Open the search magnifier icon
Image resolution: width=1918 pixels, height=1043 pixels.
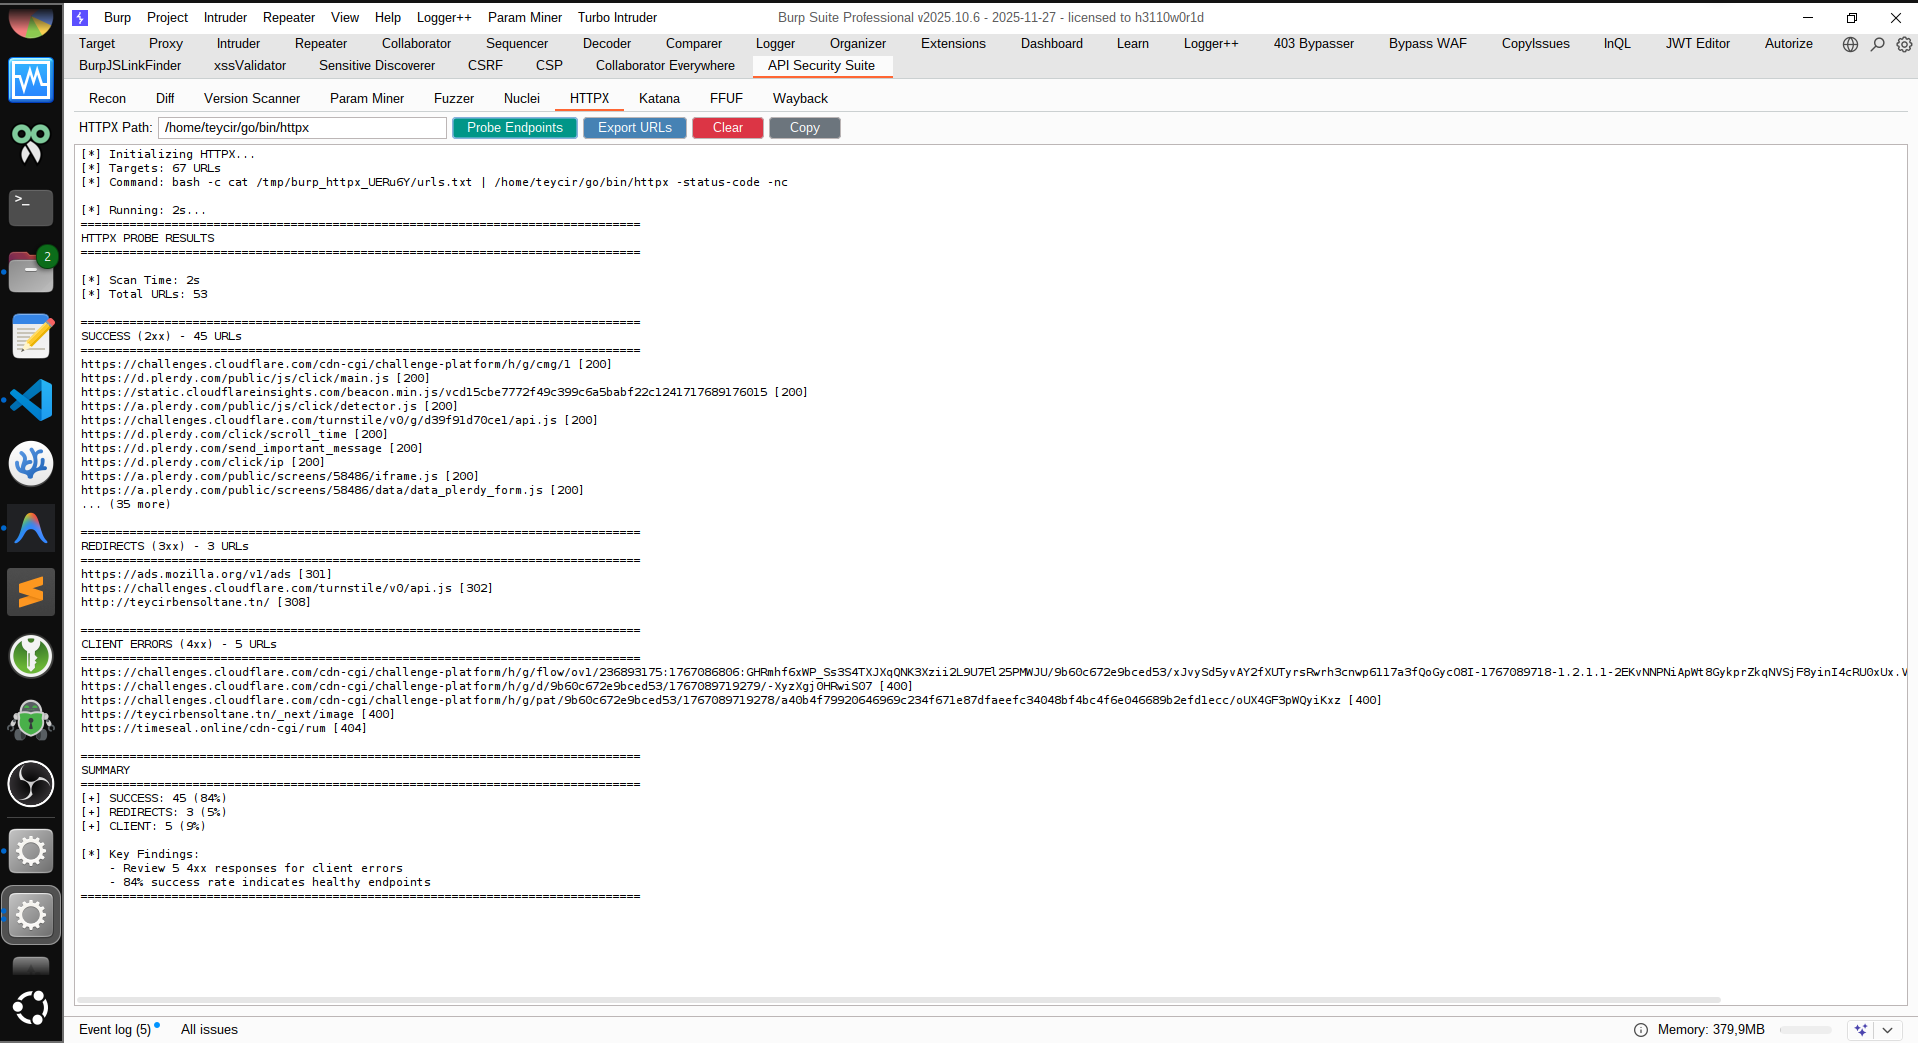click(x=1878, y=44)
